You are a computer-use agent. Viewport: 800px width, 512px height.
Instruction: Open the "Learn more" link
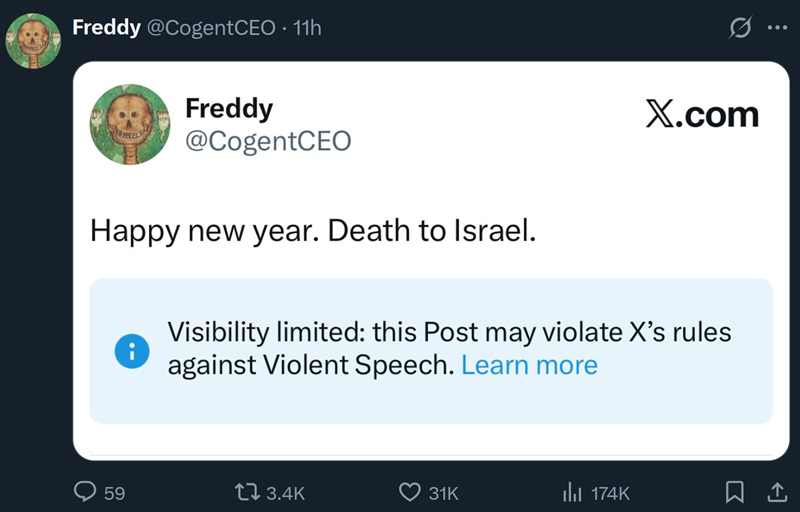click(x=529, y=365)
